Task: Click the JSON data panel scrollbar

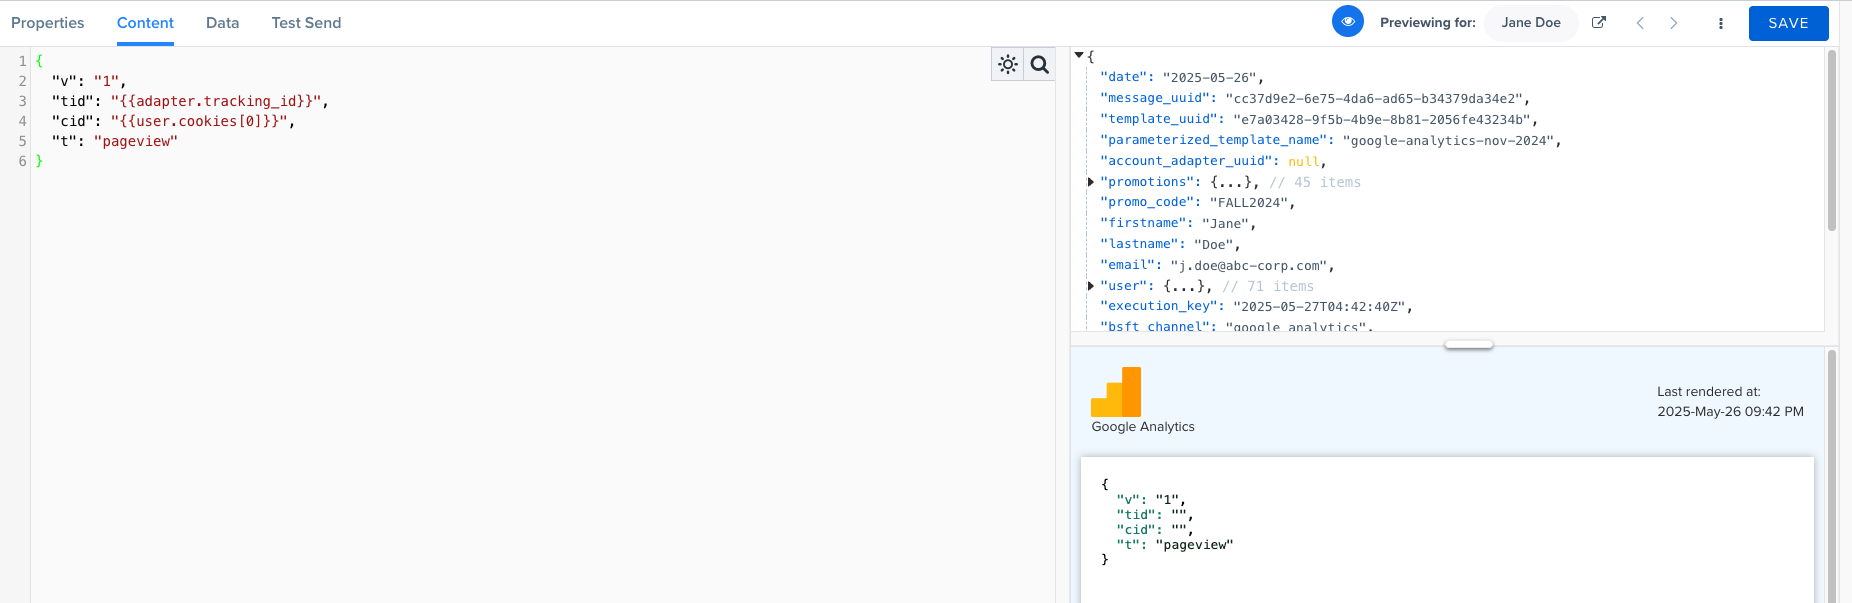Action: point(1831,140)
